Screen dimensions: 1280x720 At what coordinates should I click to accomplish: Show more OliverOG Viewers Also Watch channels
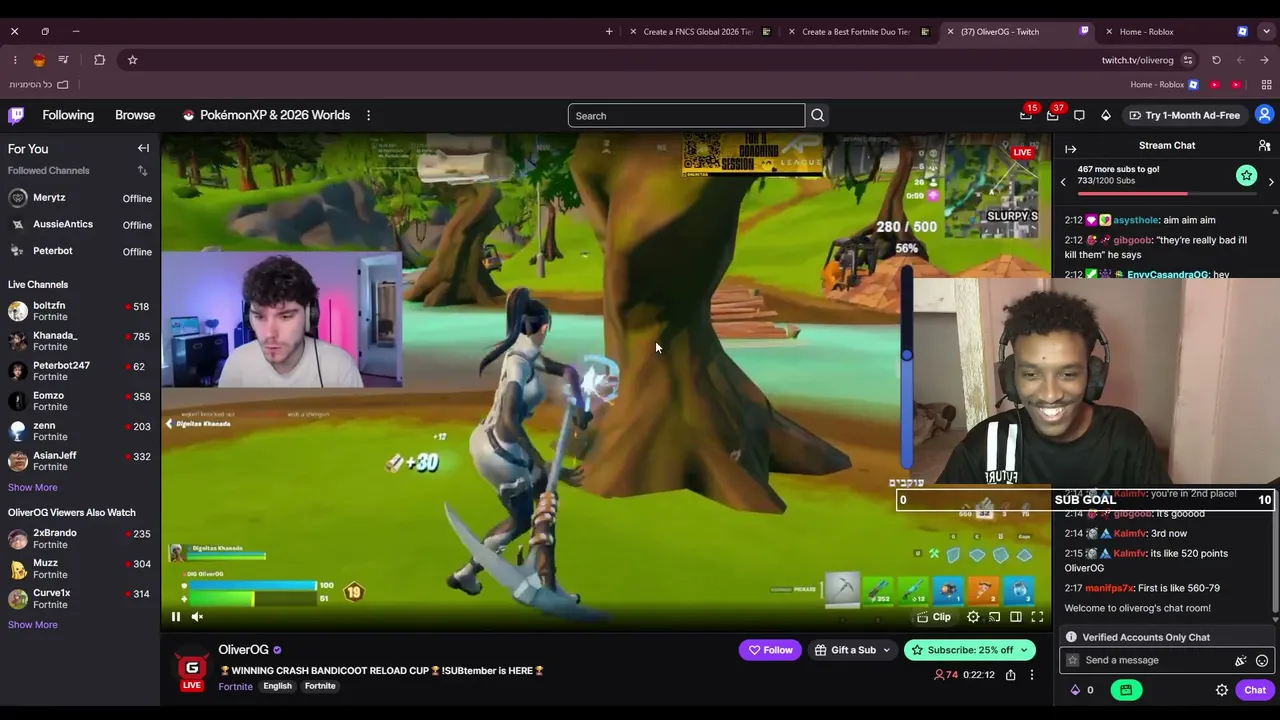tap(33, 625)
